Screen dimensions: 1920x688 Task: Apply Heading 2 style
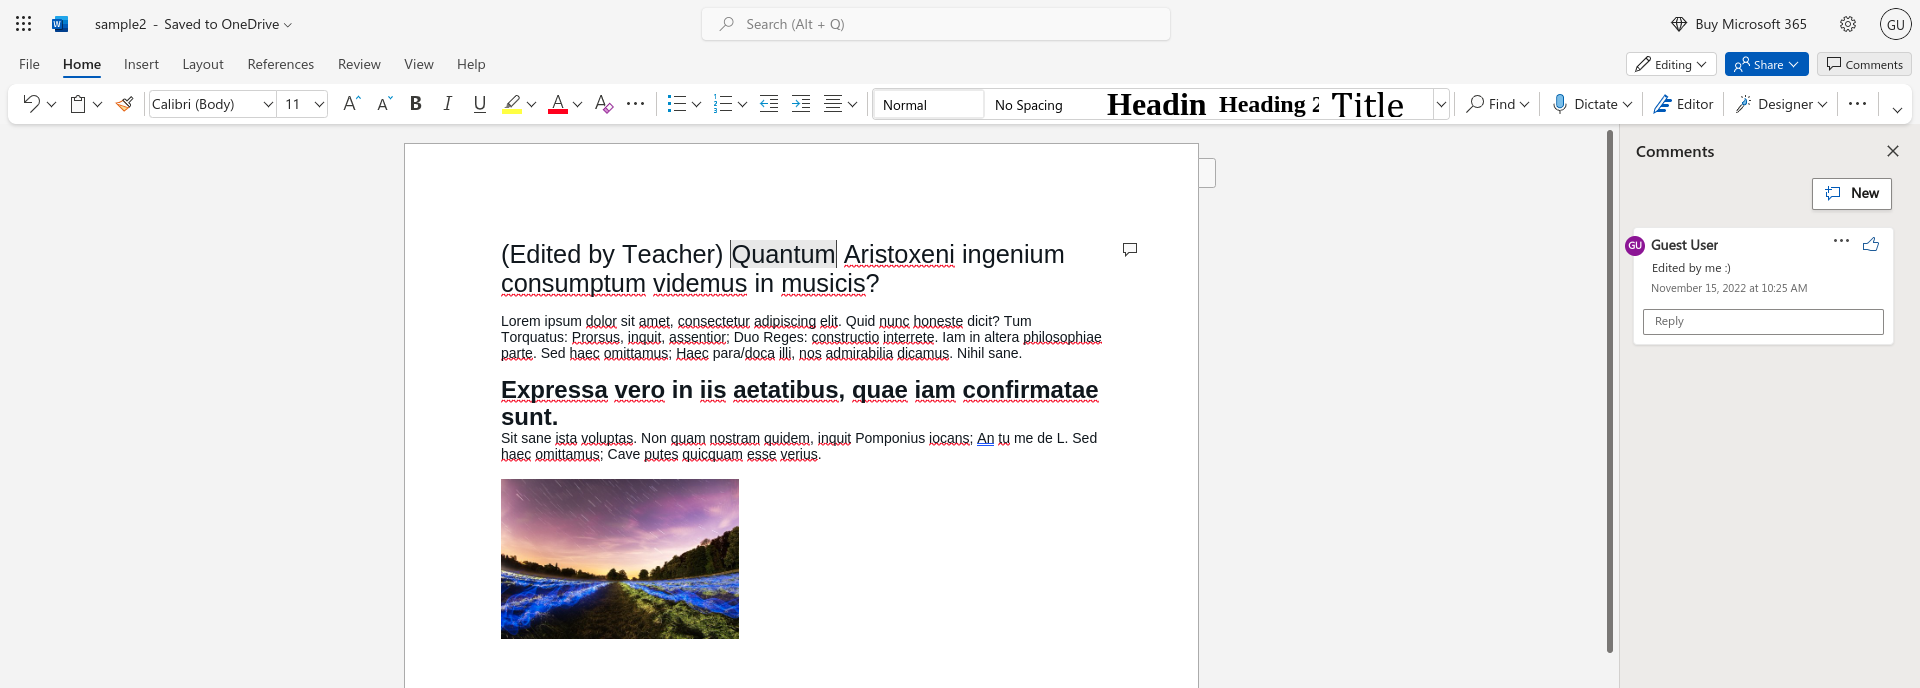tap(1268, 105)
